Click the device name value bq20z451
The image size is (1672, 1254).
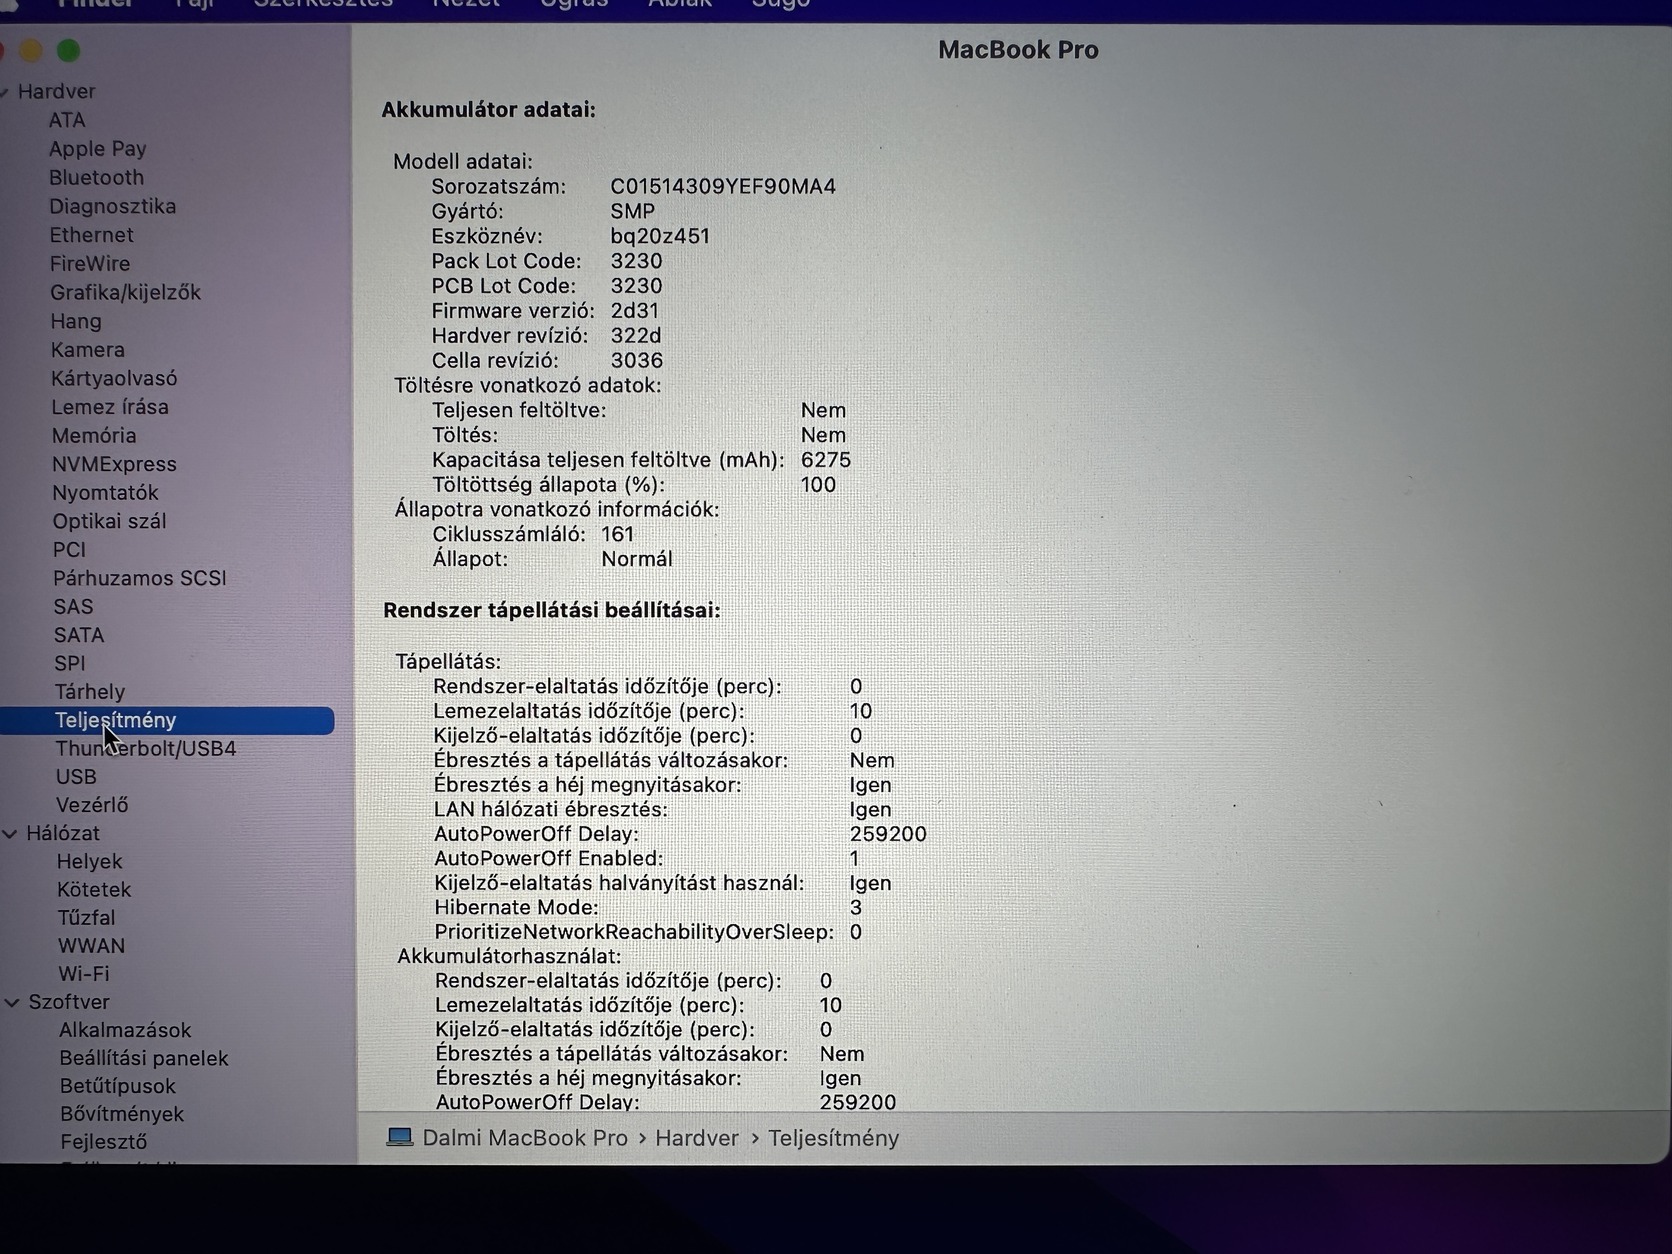coord(660,237)
